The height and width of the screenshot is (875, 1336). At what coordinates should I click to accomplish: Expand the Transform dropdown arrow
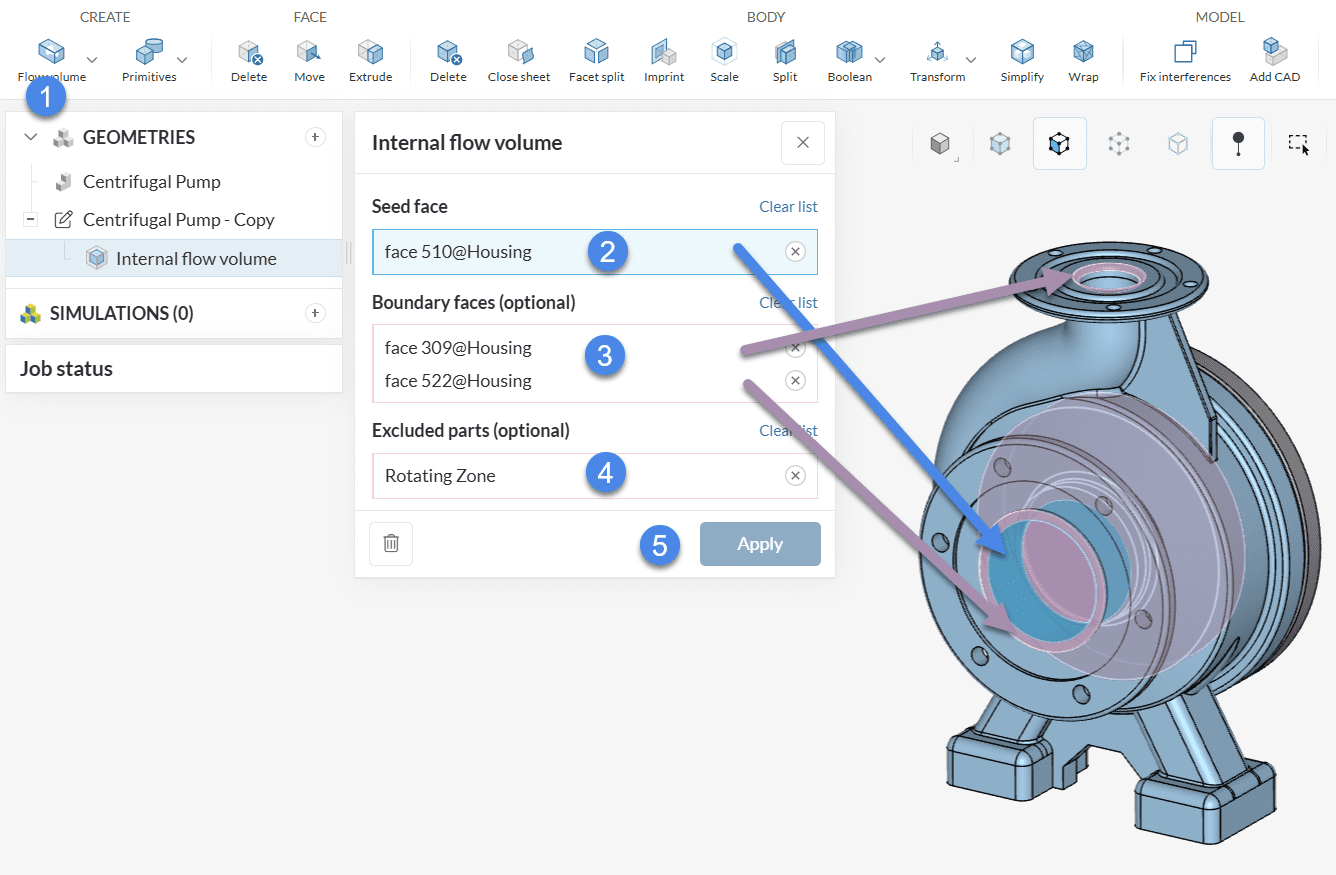click(x=970, y=60)
